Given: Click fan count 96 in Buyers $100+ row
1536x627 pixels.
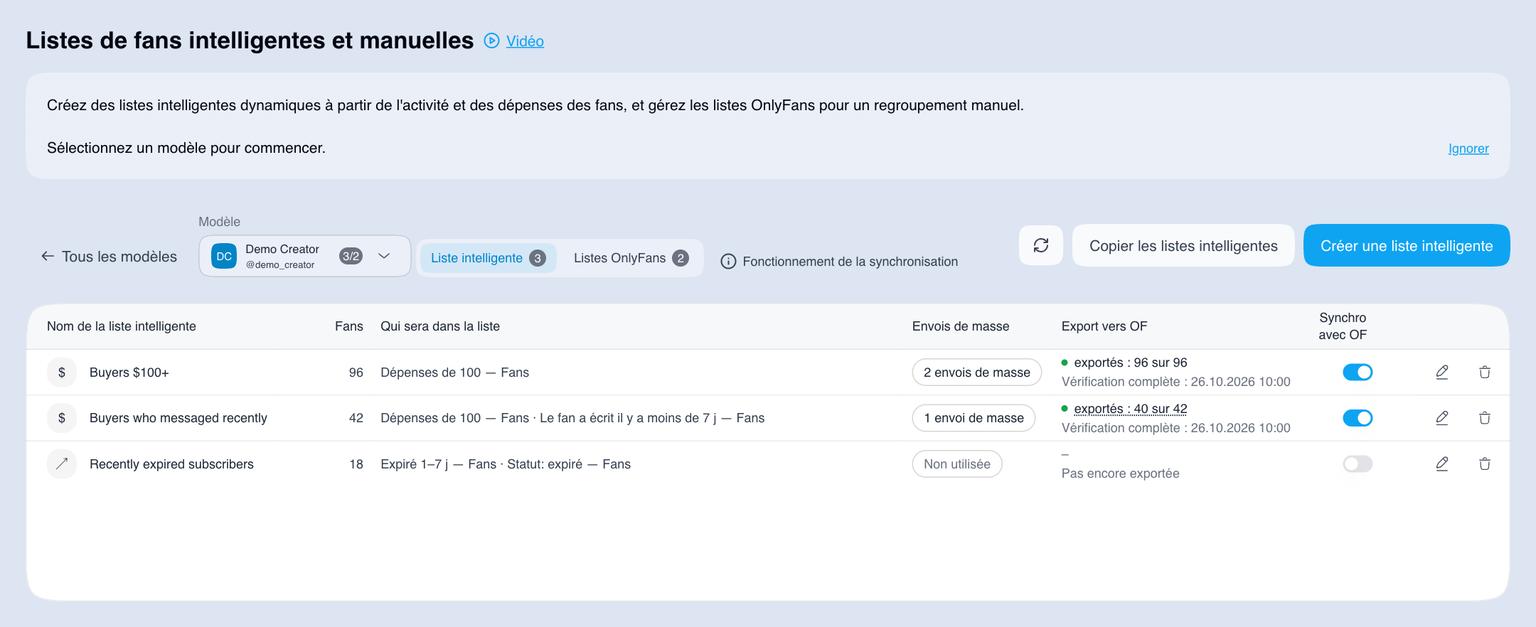Looking at the screenshot, I should tap(356, 372).
